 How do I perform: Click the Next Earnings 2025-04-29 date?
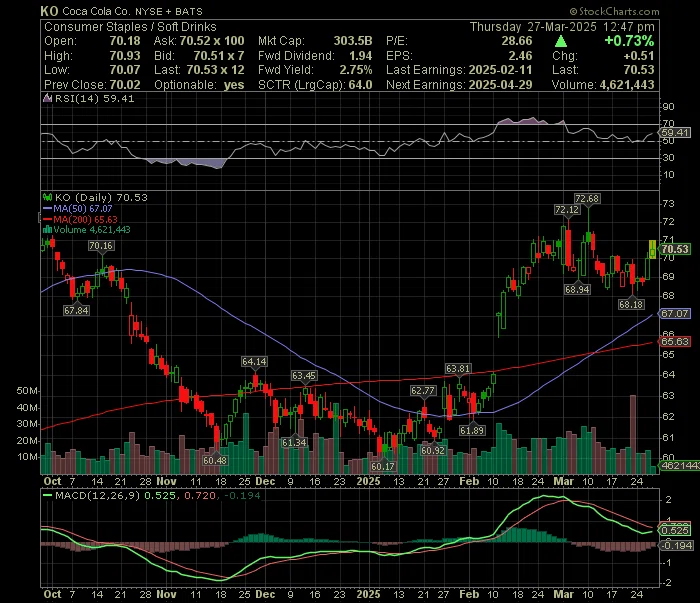(501, 84)
